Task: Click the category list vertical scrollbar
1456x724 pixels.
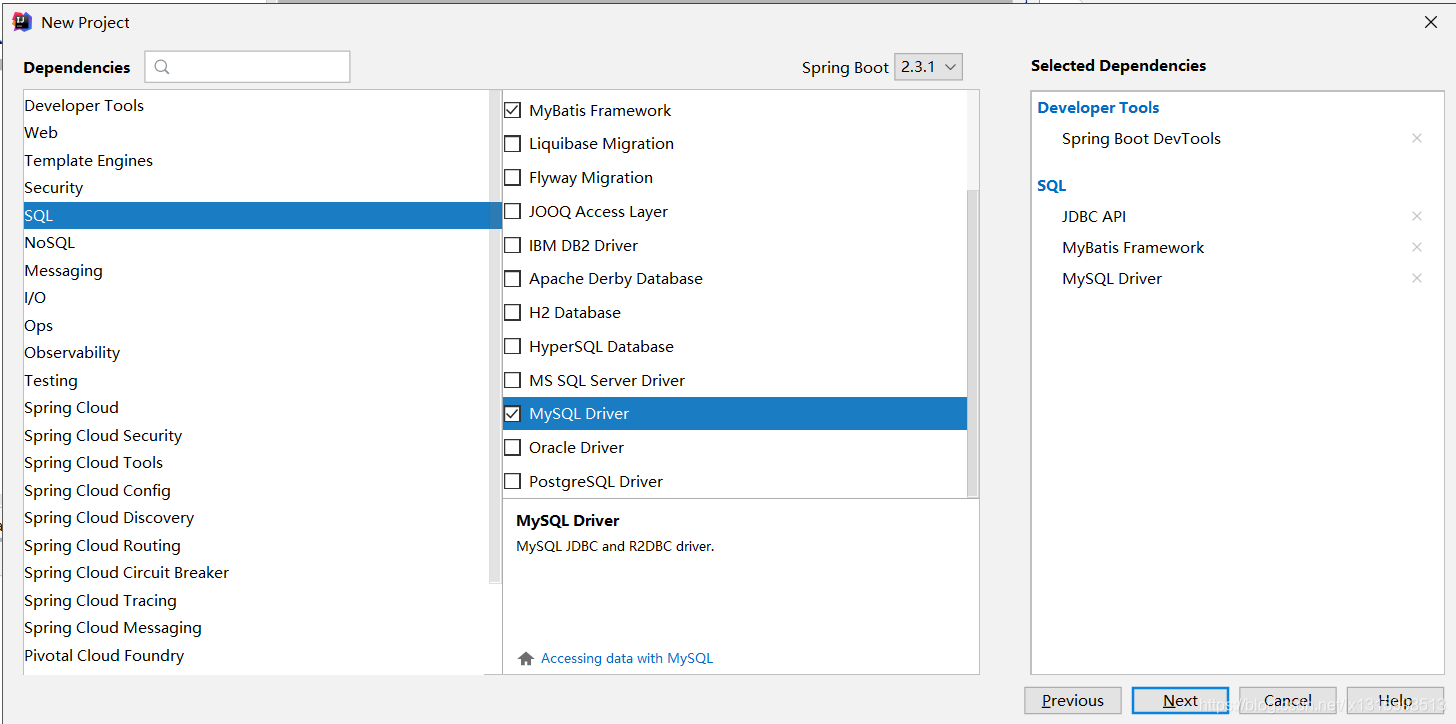Action: 494,336
